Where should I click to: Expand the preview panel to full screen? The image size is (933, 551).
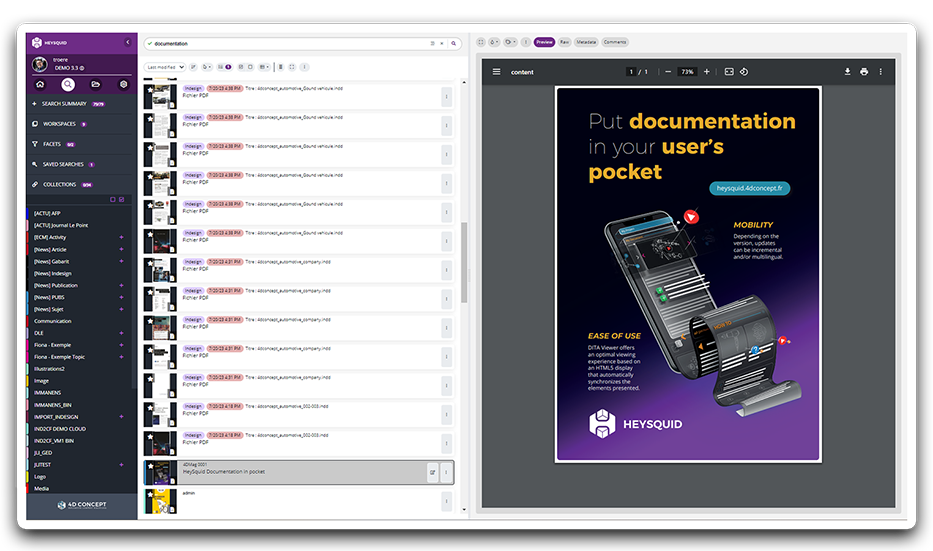(481, 42)
